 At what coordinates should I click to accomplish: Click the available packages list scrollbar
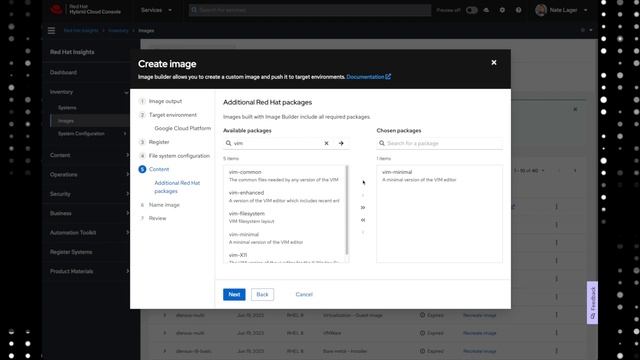[347, 209]
